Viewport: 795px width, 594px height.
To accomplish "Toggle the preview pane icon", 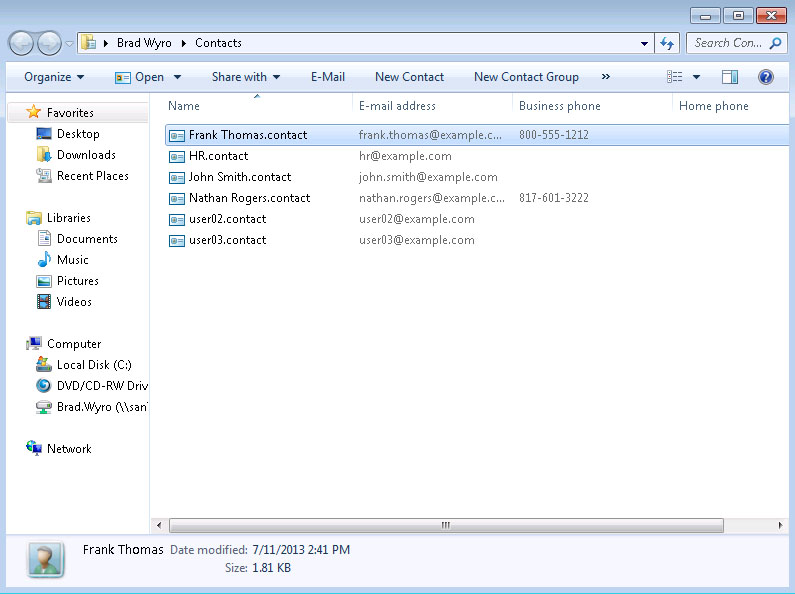I will [x=730, y=77].
